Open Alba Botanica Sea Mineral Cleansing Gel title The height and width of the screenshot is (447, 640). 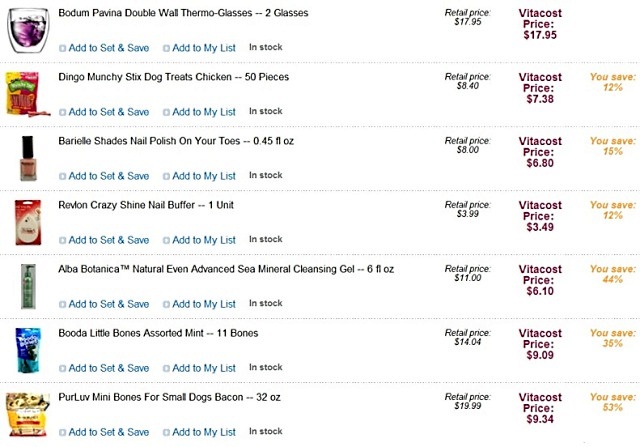[x=226, y=269]
